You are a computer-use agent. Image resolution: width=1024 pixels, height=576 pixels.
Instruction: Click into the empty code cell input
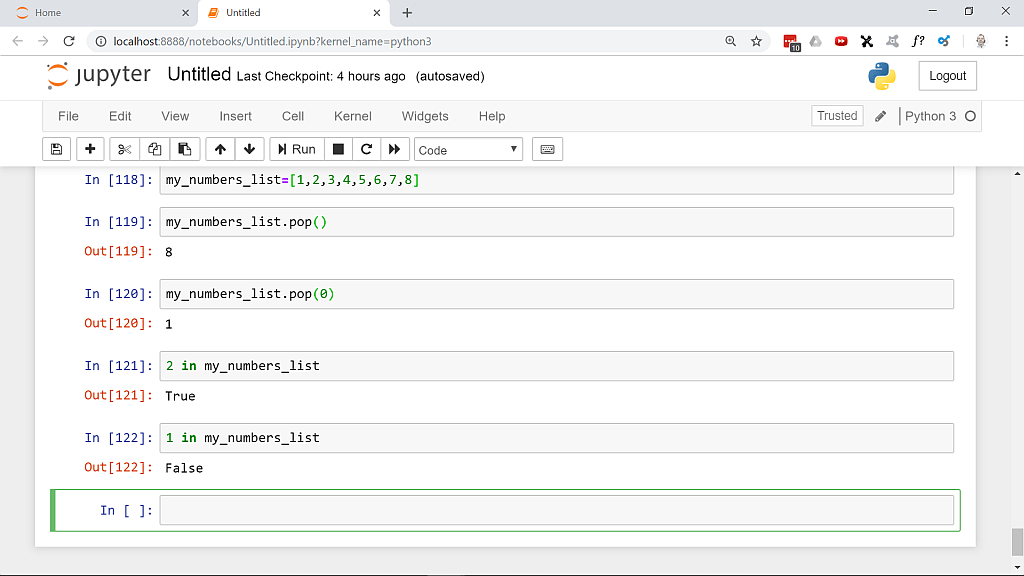tap(556, 510)
